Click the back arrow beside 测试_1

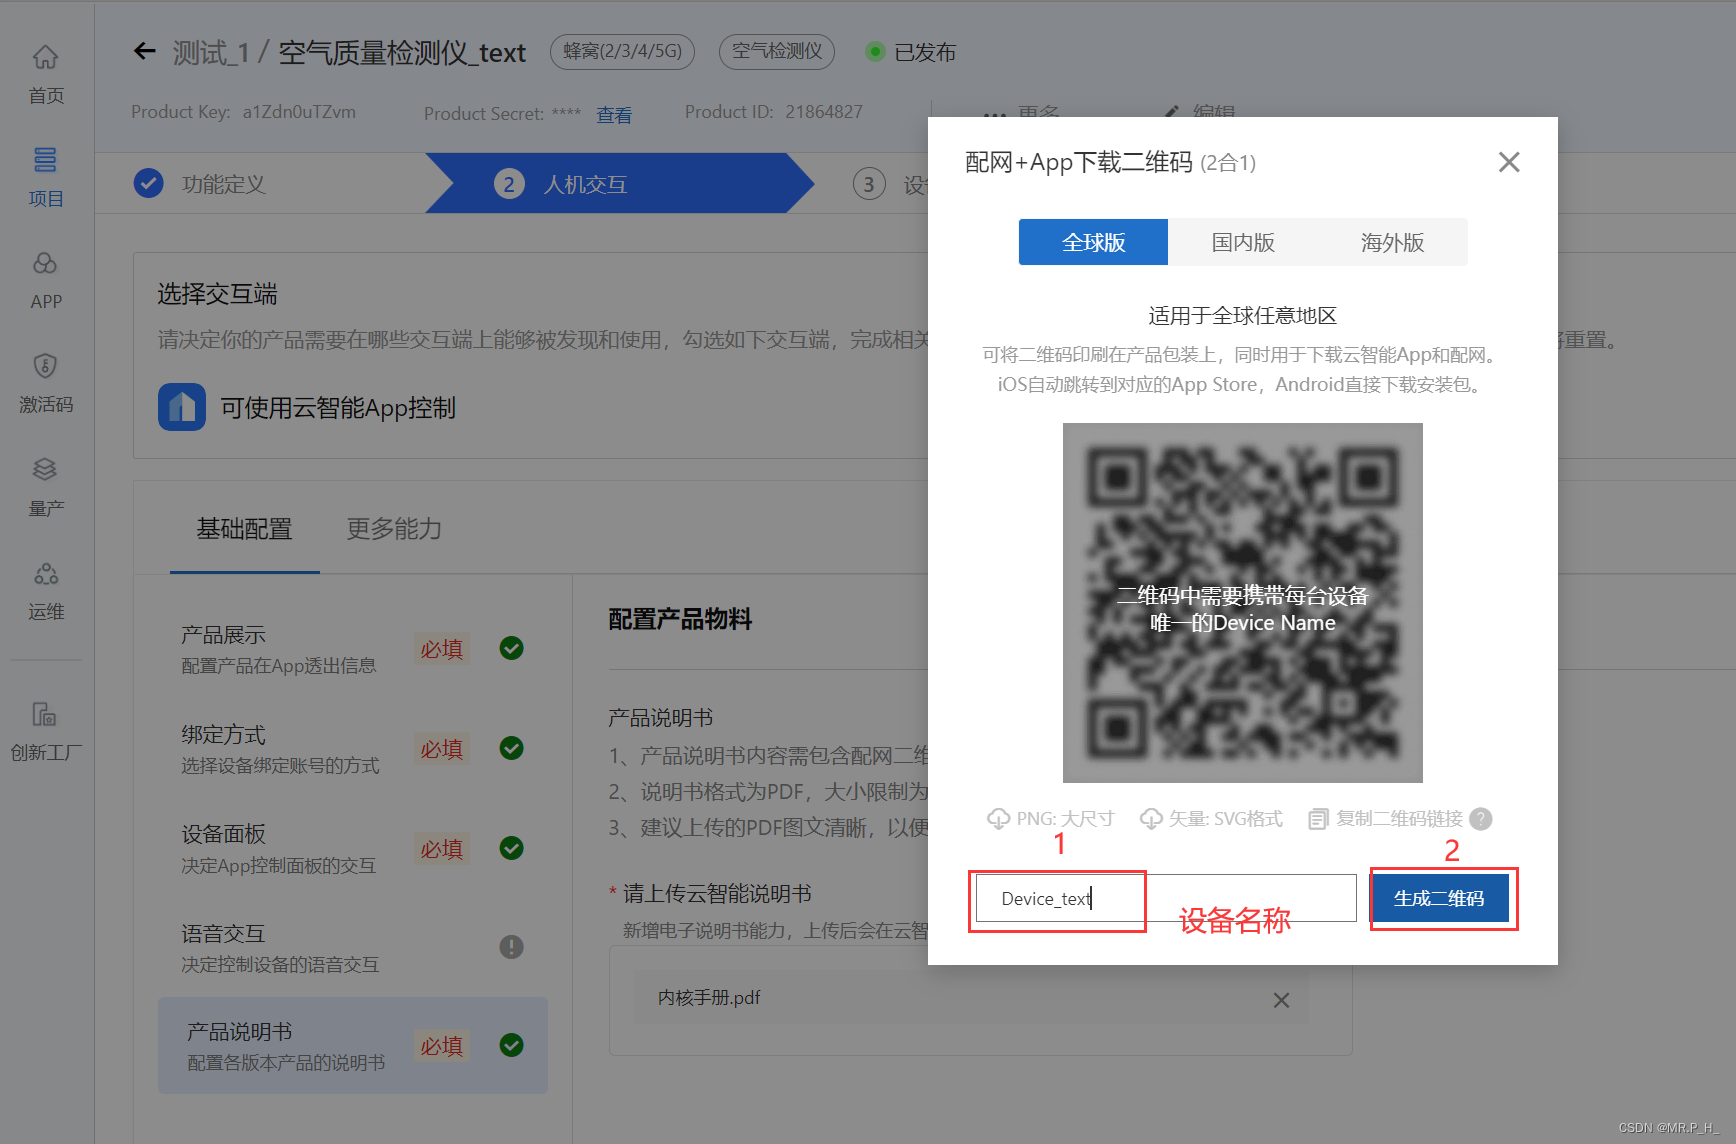coord(145,51)
